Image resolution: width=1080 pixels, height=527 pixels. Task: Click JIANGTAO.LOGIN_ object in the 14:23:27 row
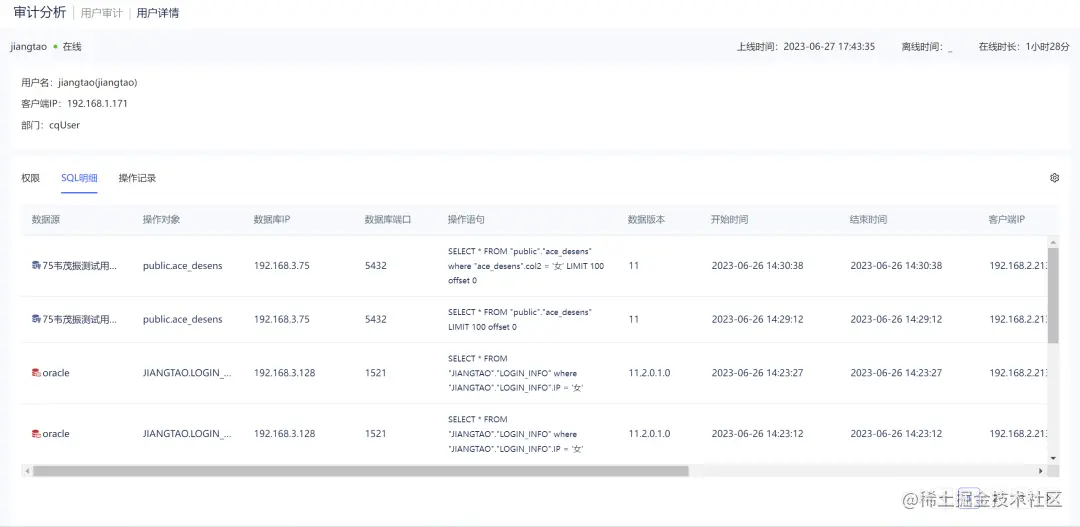(187, 373)
